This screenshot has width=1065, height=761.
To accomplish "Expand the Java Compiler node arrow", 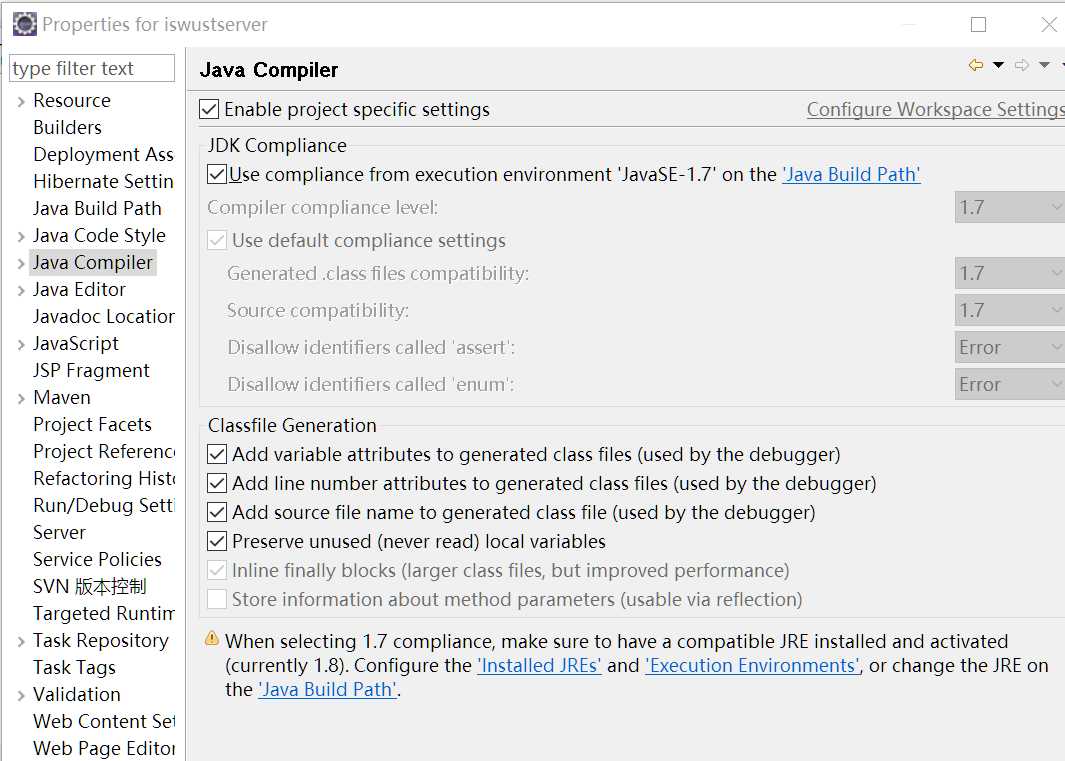I will click(21, 264).
